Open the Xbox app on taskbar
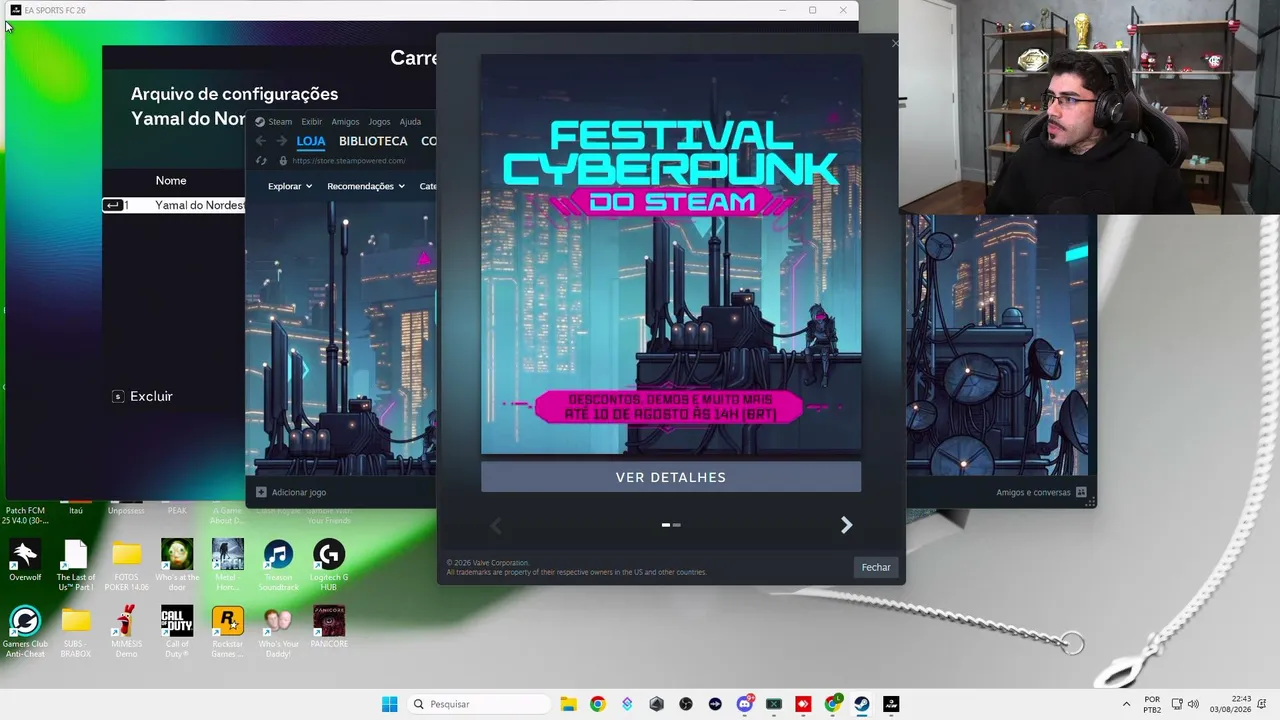This screenshot has height=720, width=1280. 774,704
